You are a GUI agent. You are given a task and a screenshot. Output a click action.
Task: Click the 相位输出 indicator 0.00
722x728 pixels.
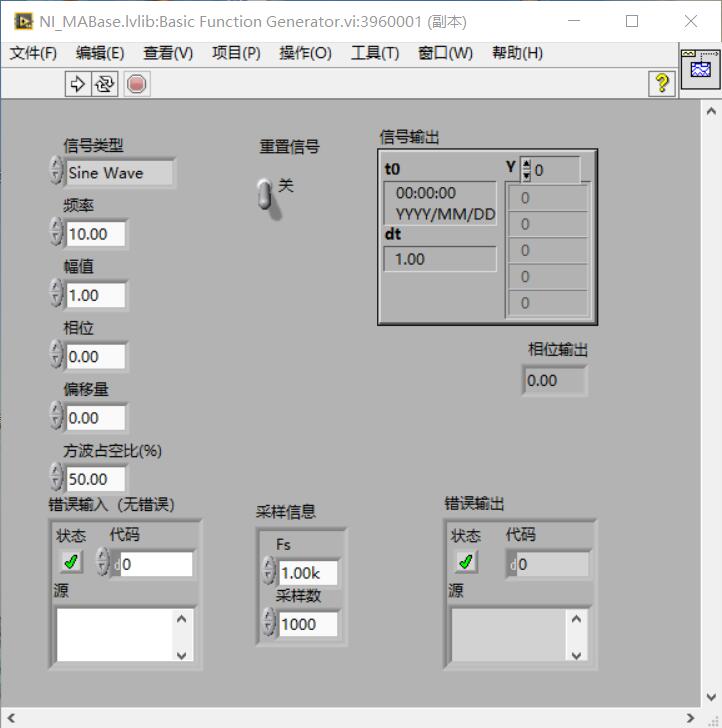(x=555, y=381)
